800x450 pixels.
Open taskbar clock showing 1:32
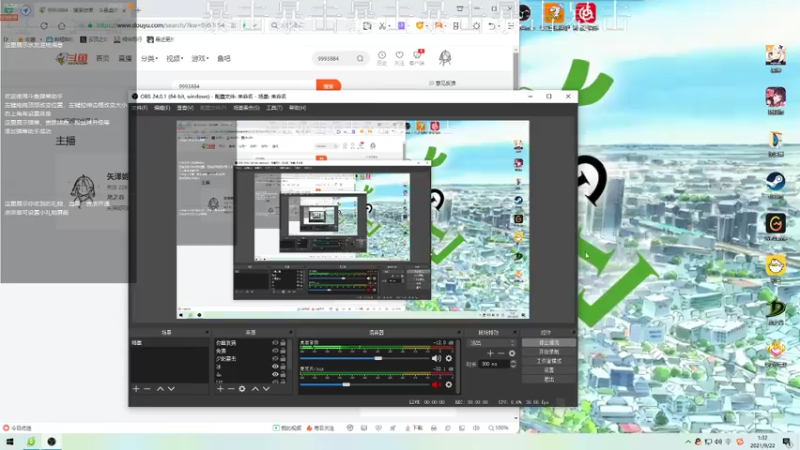(x=763, y=442)
